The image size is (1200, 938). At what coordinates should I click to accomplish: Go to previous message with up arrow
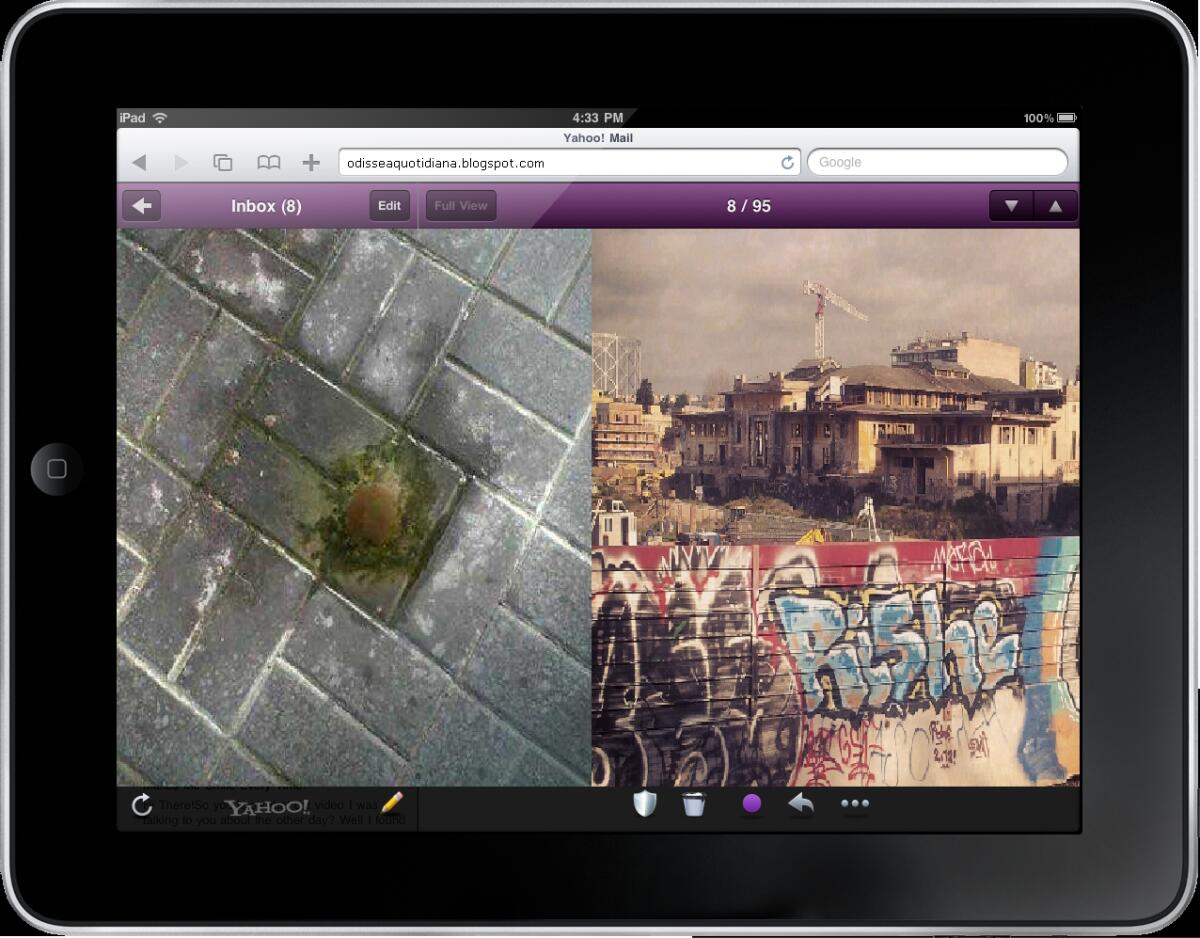1055,206
